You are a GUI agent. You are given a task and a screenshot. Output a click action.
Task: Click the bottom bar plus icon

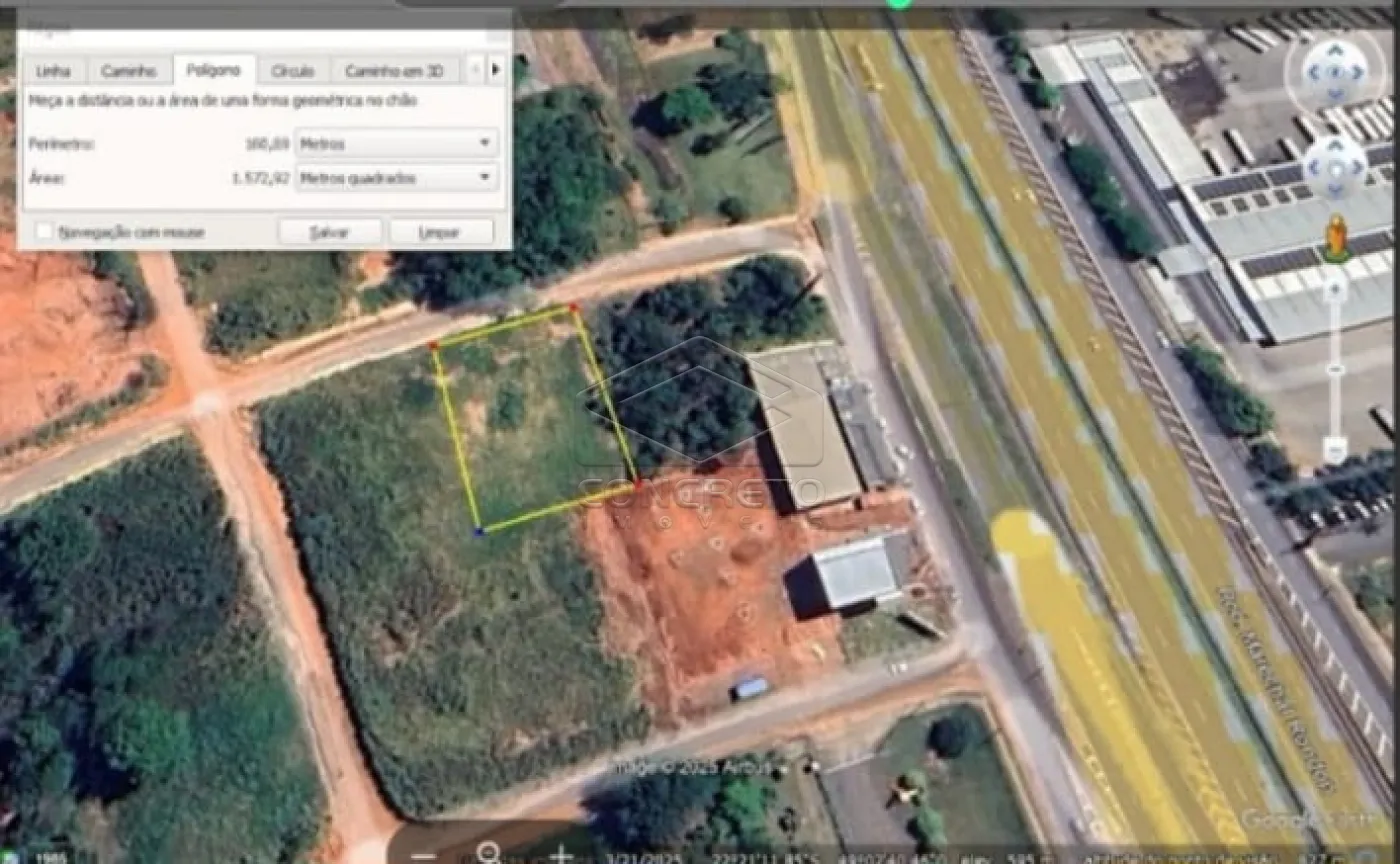(x=561, y=855)
